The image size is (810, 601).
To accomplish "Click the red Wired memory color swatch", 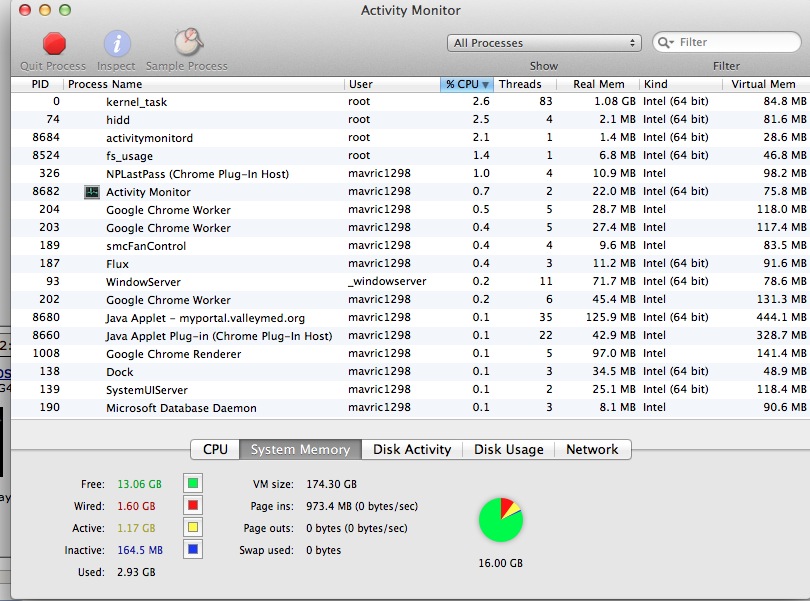I will coord(193,505).
